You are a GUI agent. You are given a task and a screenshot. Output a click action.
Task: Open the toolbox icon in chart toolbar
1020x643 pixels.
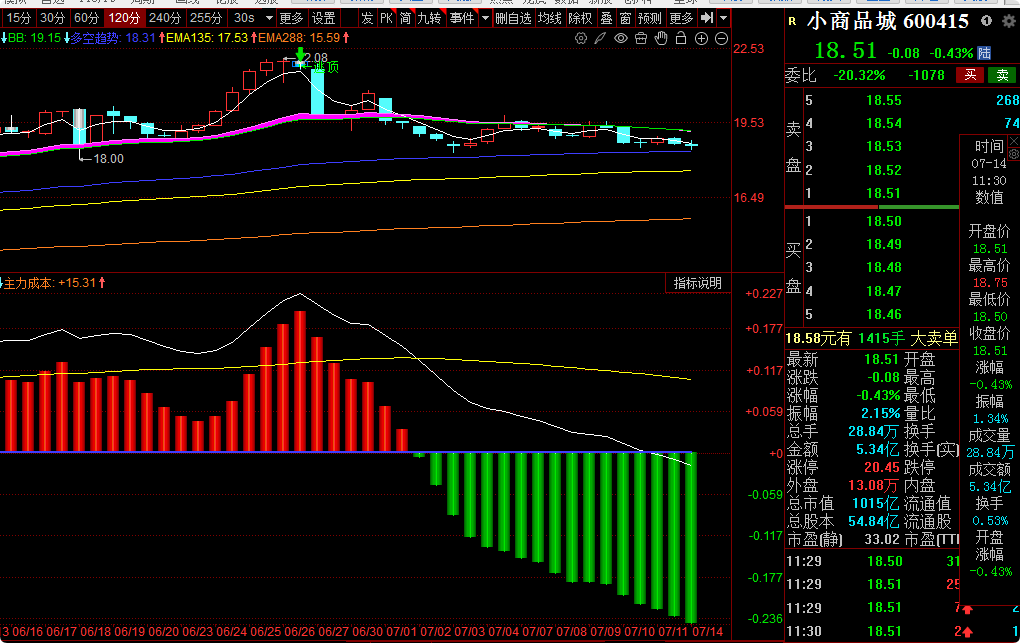click(641, 38)
